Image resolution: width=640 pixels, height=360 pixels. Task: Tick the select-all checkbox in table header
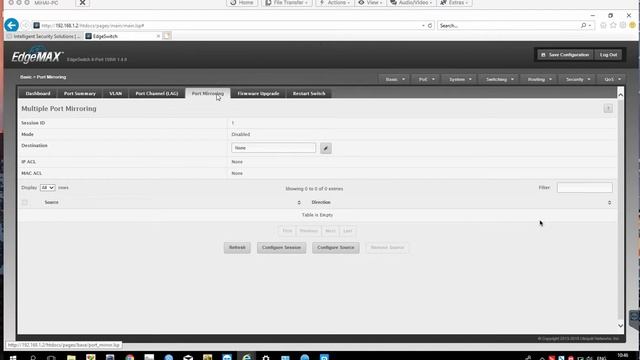coord(25,202)
